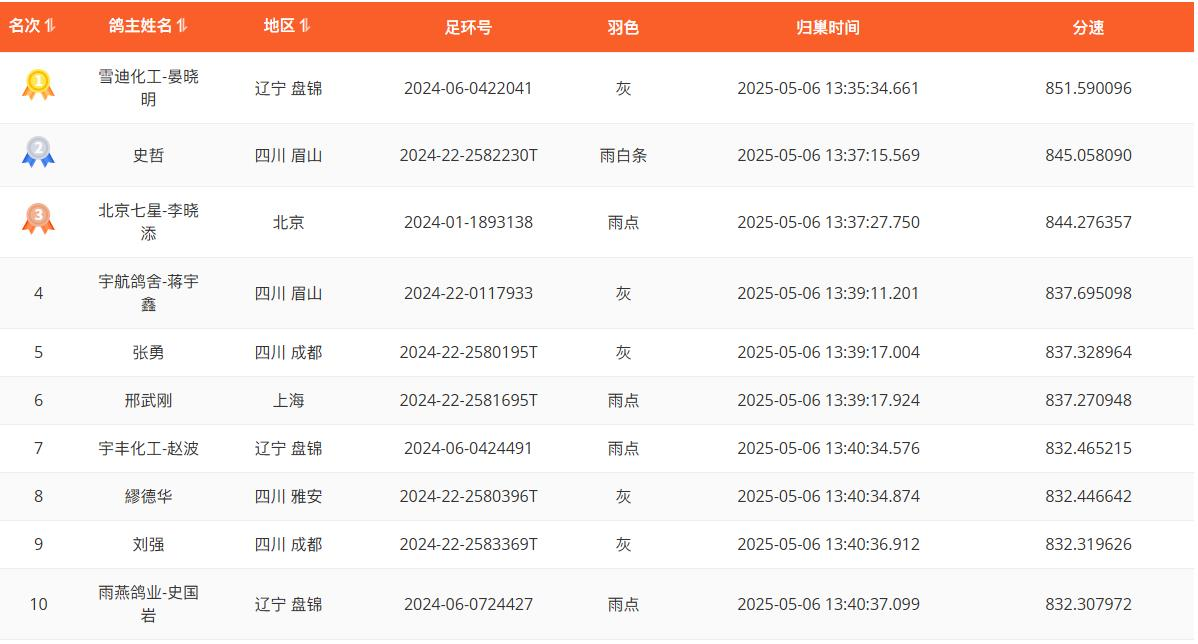Click the 分速 column header
The height and width of the screenshot is (644, 1198).
[x=1088, y=27]
